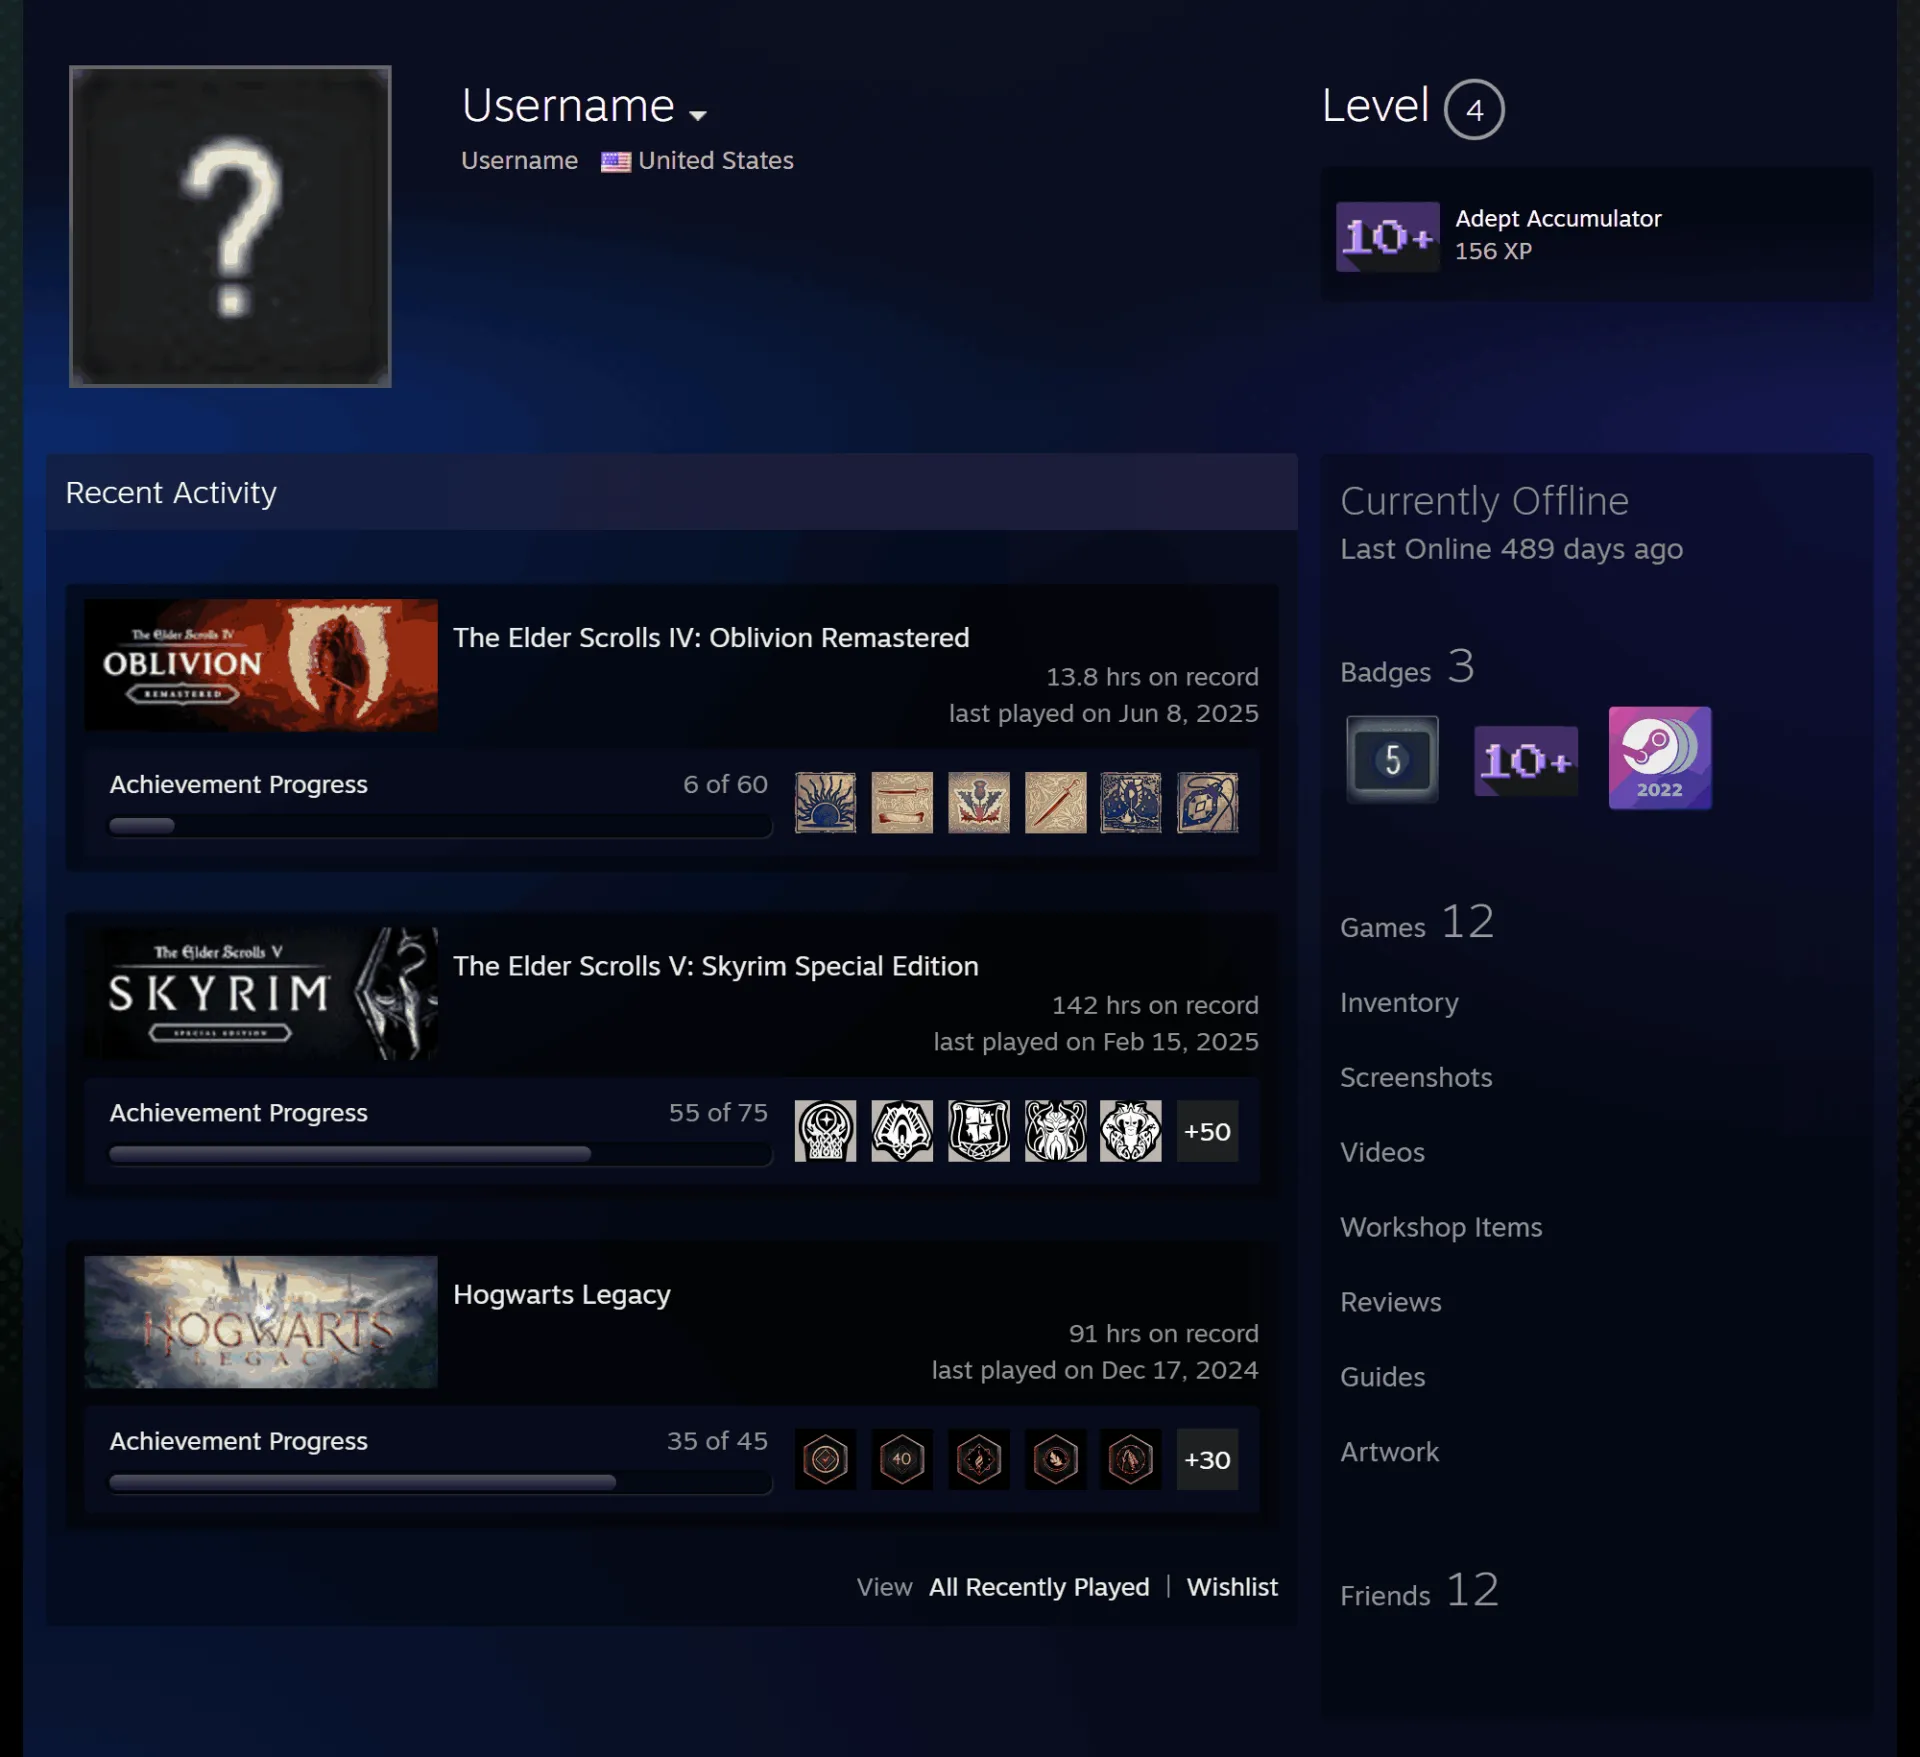Click the Adept Accumulator 156 XP text

point(1493,251)
